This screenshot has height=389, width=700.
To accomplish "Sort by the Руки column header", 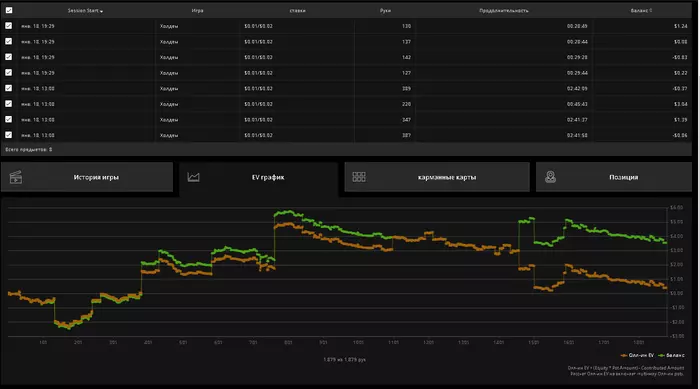I will 385,10.
